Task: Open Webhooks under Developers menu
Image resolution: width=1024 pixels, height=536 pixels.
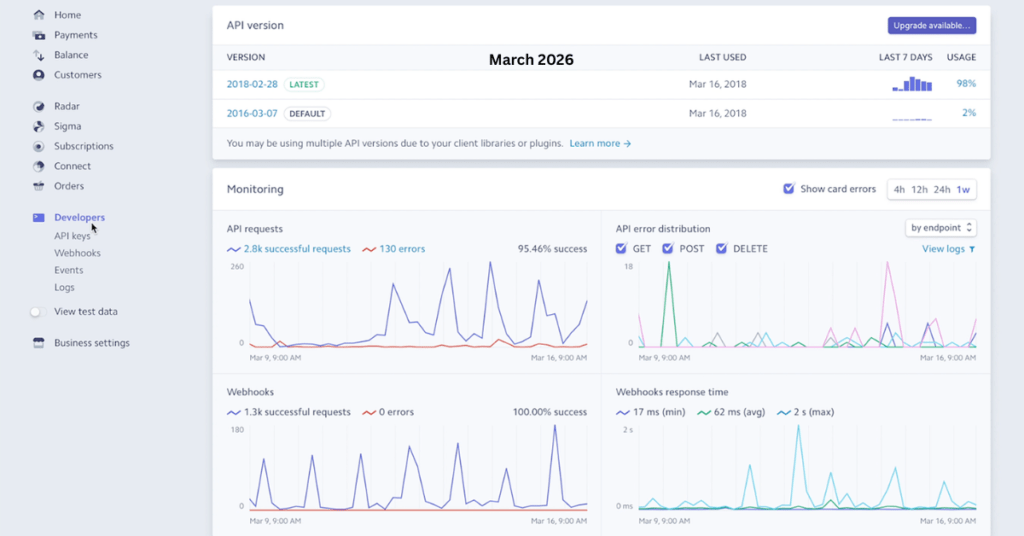Action: (x=77, y=253)
